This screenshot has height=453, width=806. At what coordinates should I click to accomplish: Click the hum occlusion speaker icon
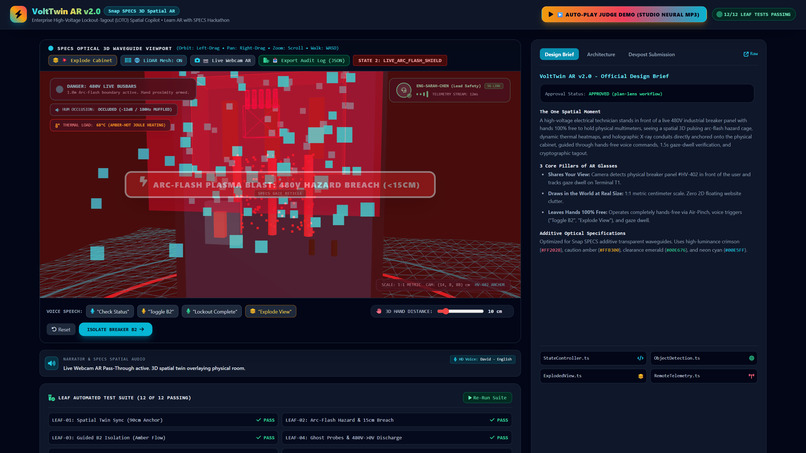click(57, 110)
